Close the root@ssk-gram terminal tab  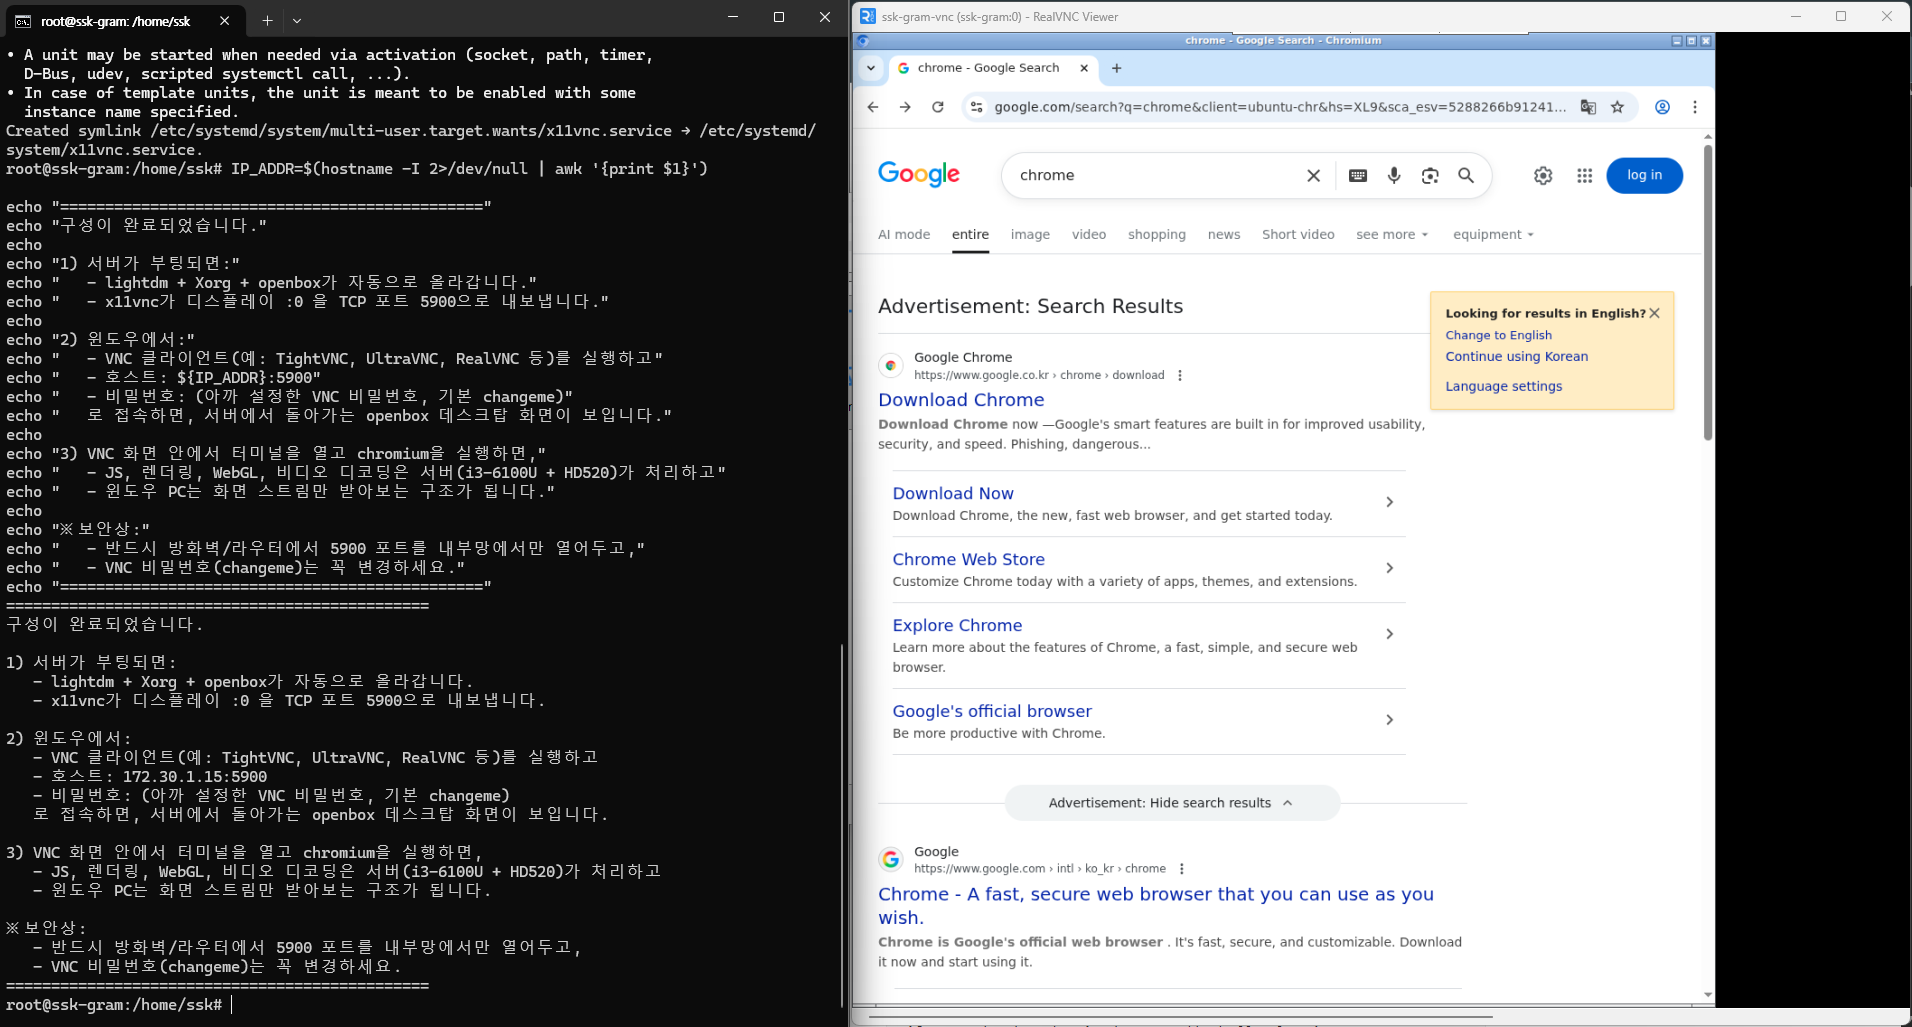[x=224, y=20]
